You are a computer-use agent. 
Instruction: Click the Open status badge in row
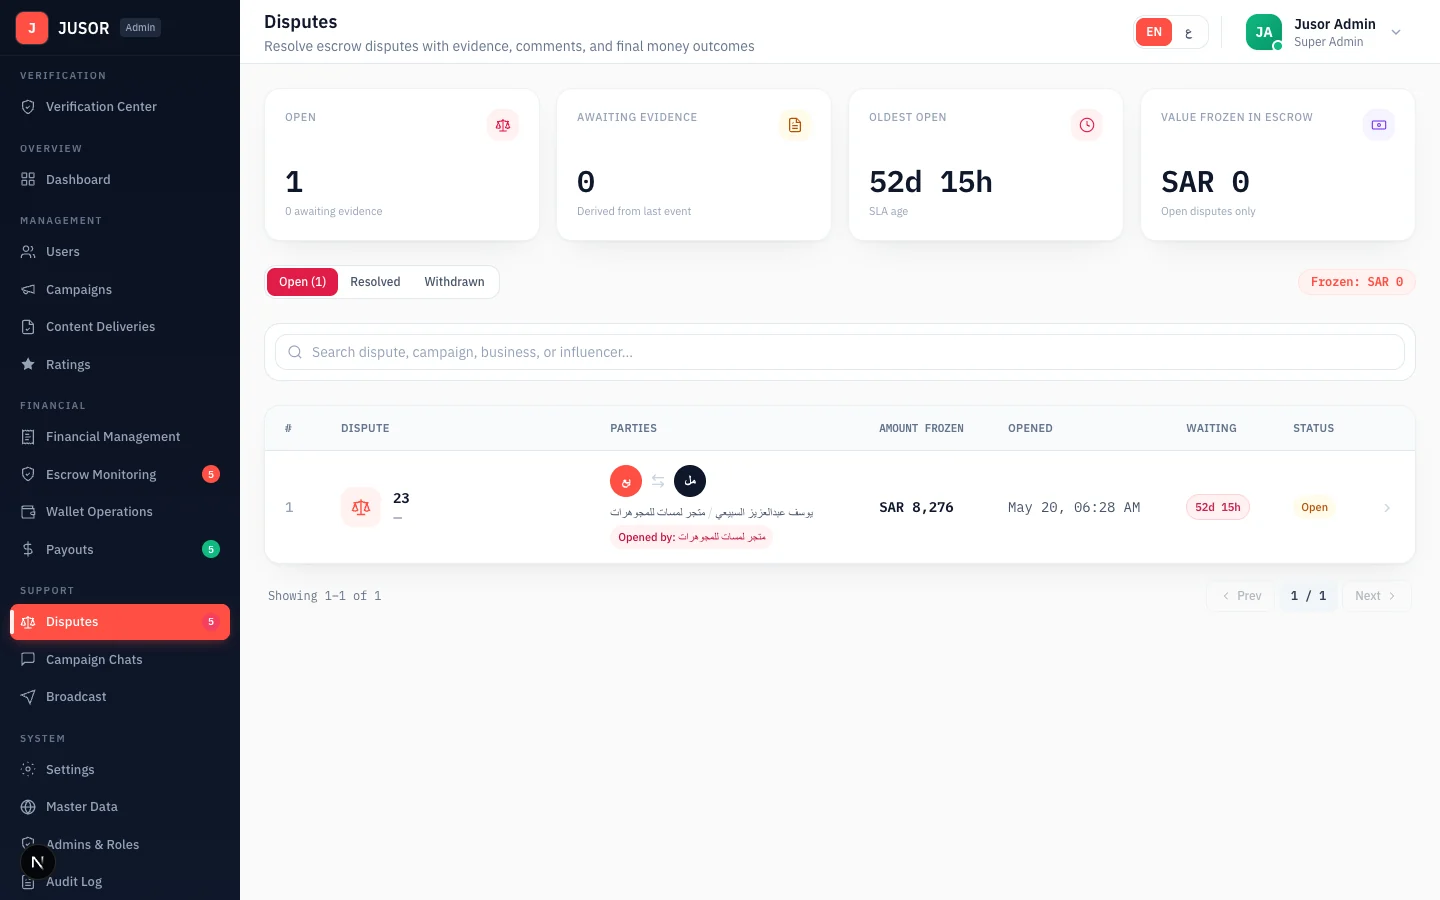1314,507
